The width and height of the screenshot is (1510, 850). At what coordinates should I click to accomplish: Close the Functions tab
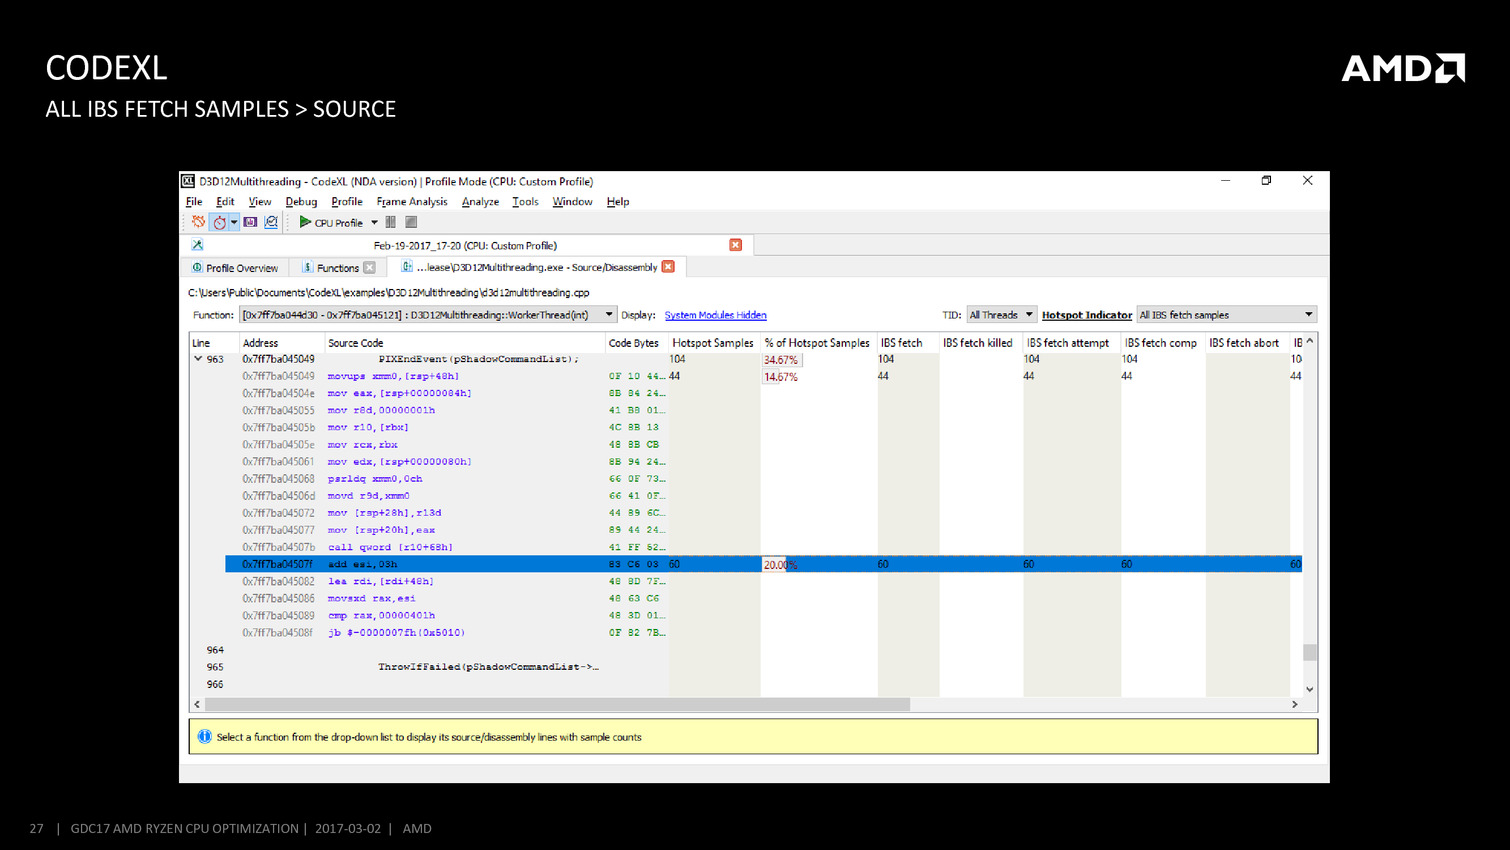370,268
